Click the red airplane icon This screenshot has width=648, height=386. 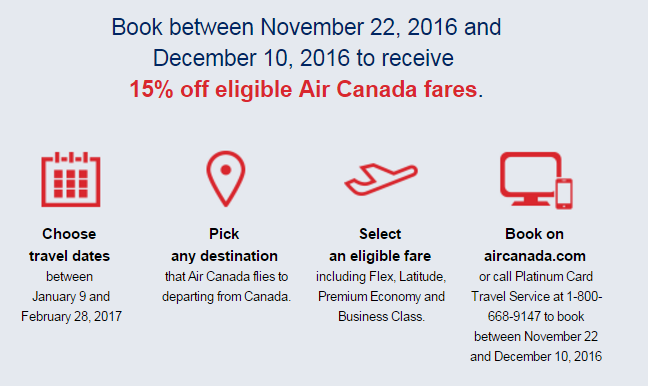[x=381, y=179]
